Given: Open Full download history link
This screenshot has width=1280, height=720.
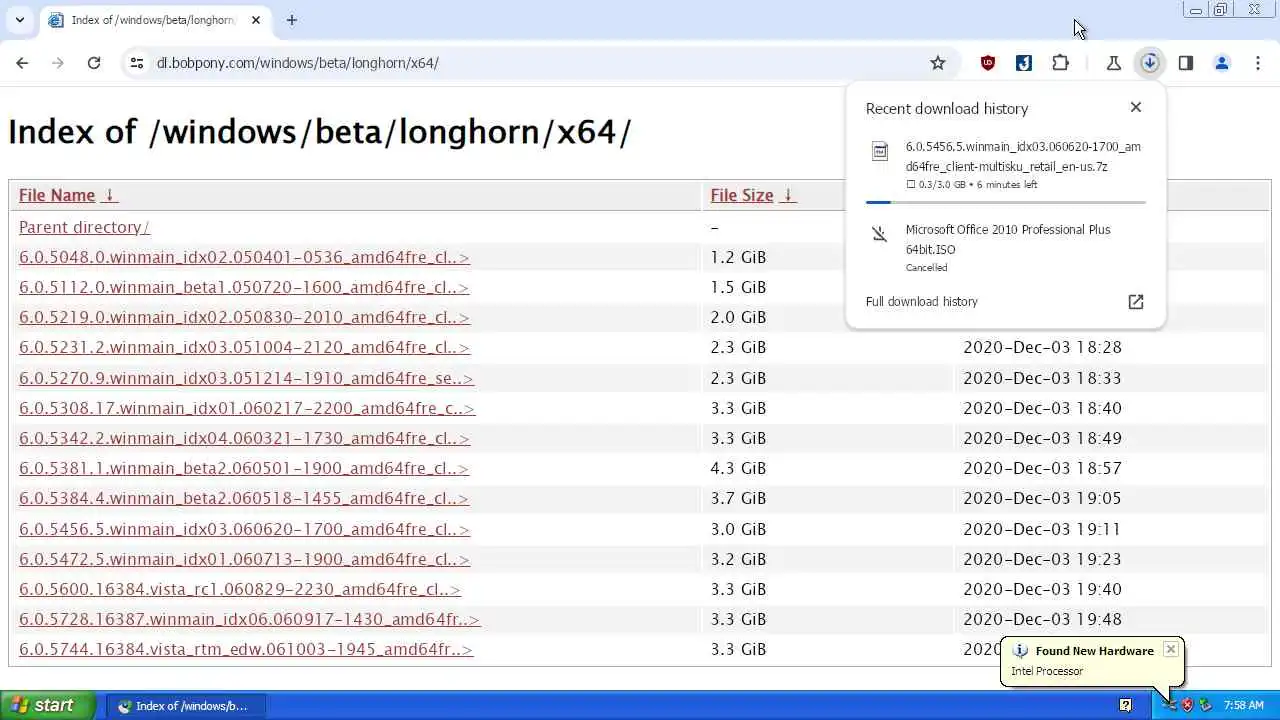Looking at the screenshot, I should 922,301.
